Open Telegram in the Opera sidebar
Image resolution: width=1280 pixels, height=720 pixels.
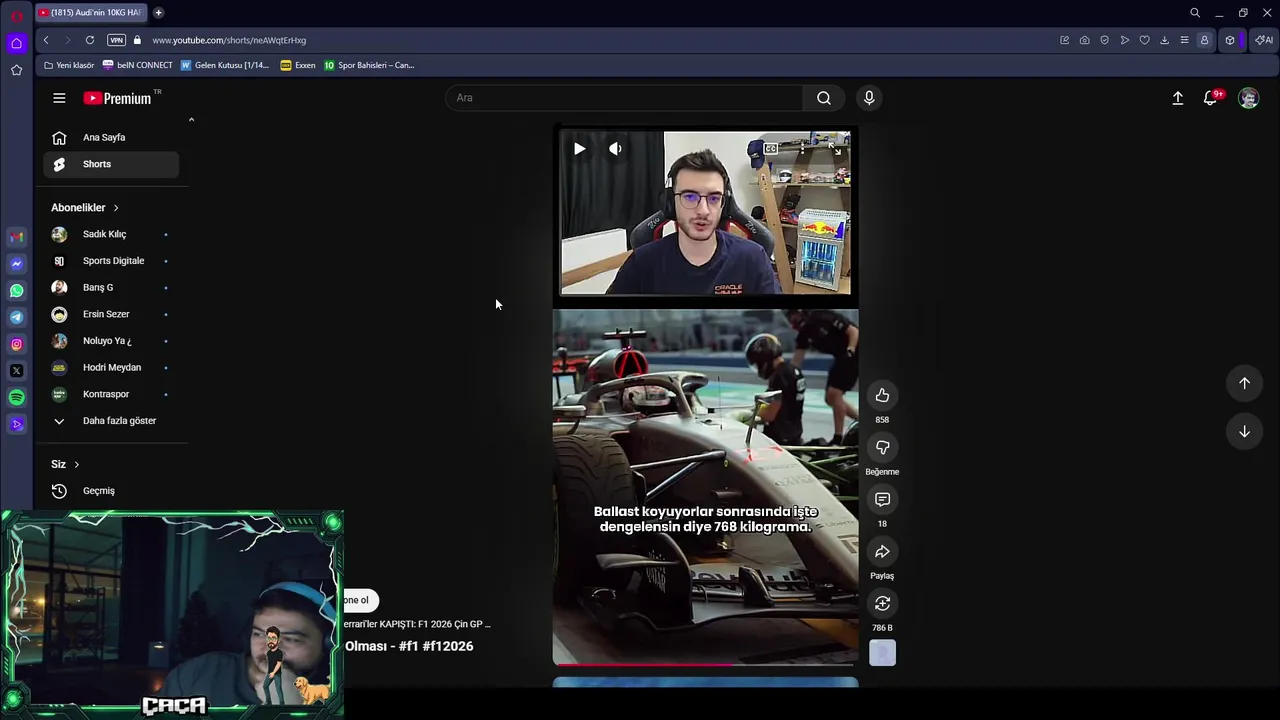(x=16, y=317)
